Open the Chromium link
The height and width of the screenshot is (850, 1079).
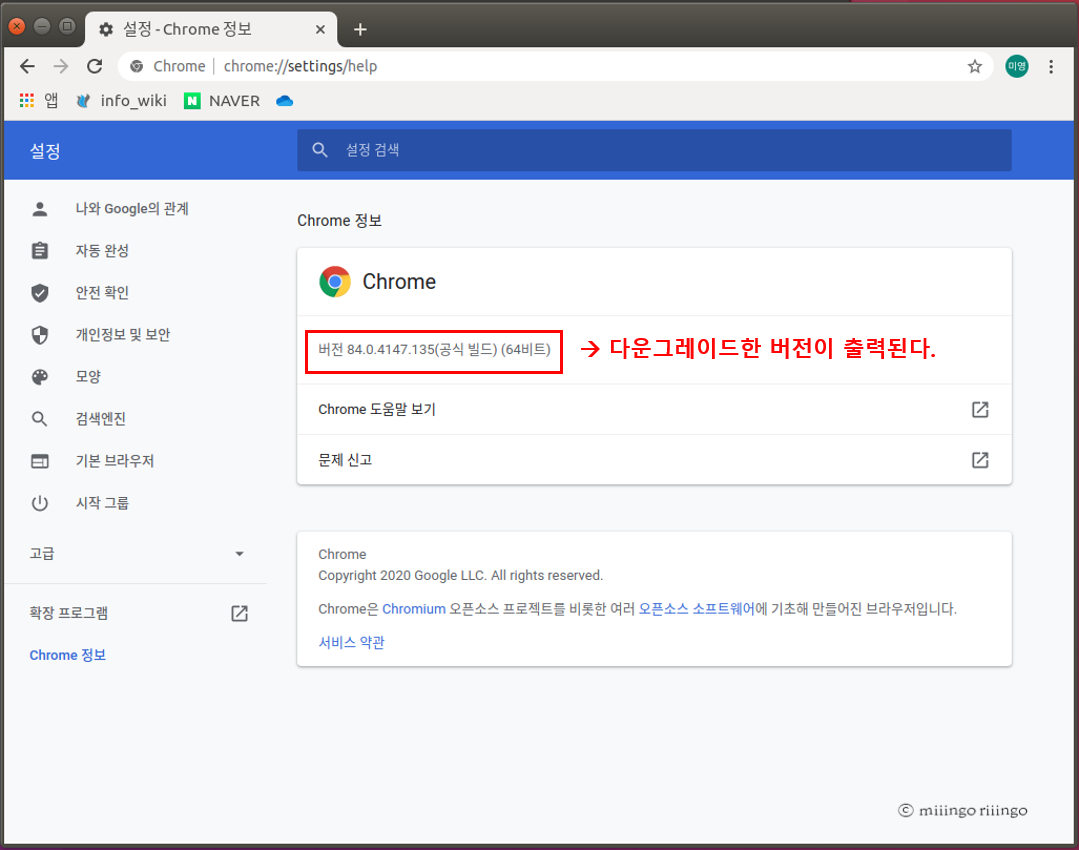point(414,609)
